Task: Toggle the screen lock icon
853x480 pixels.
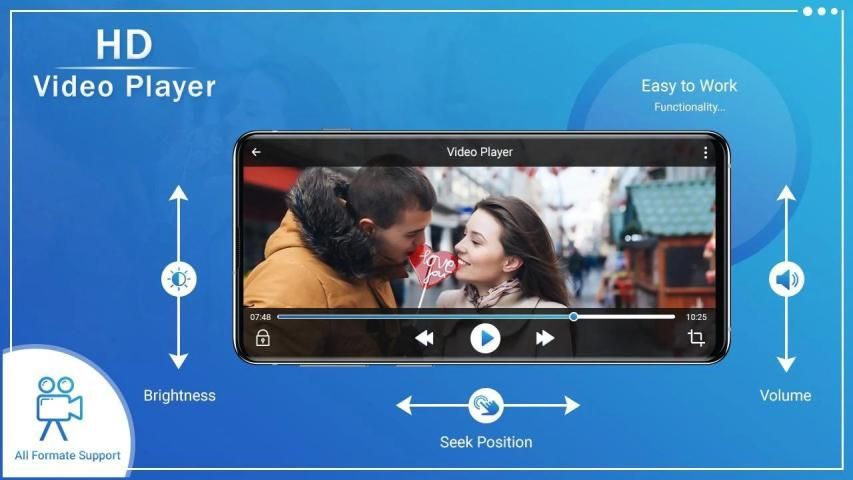Action: pyautogui.click(x=262, y=338)
